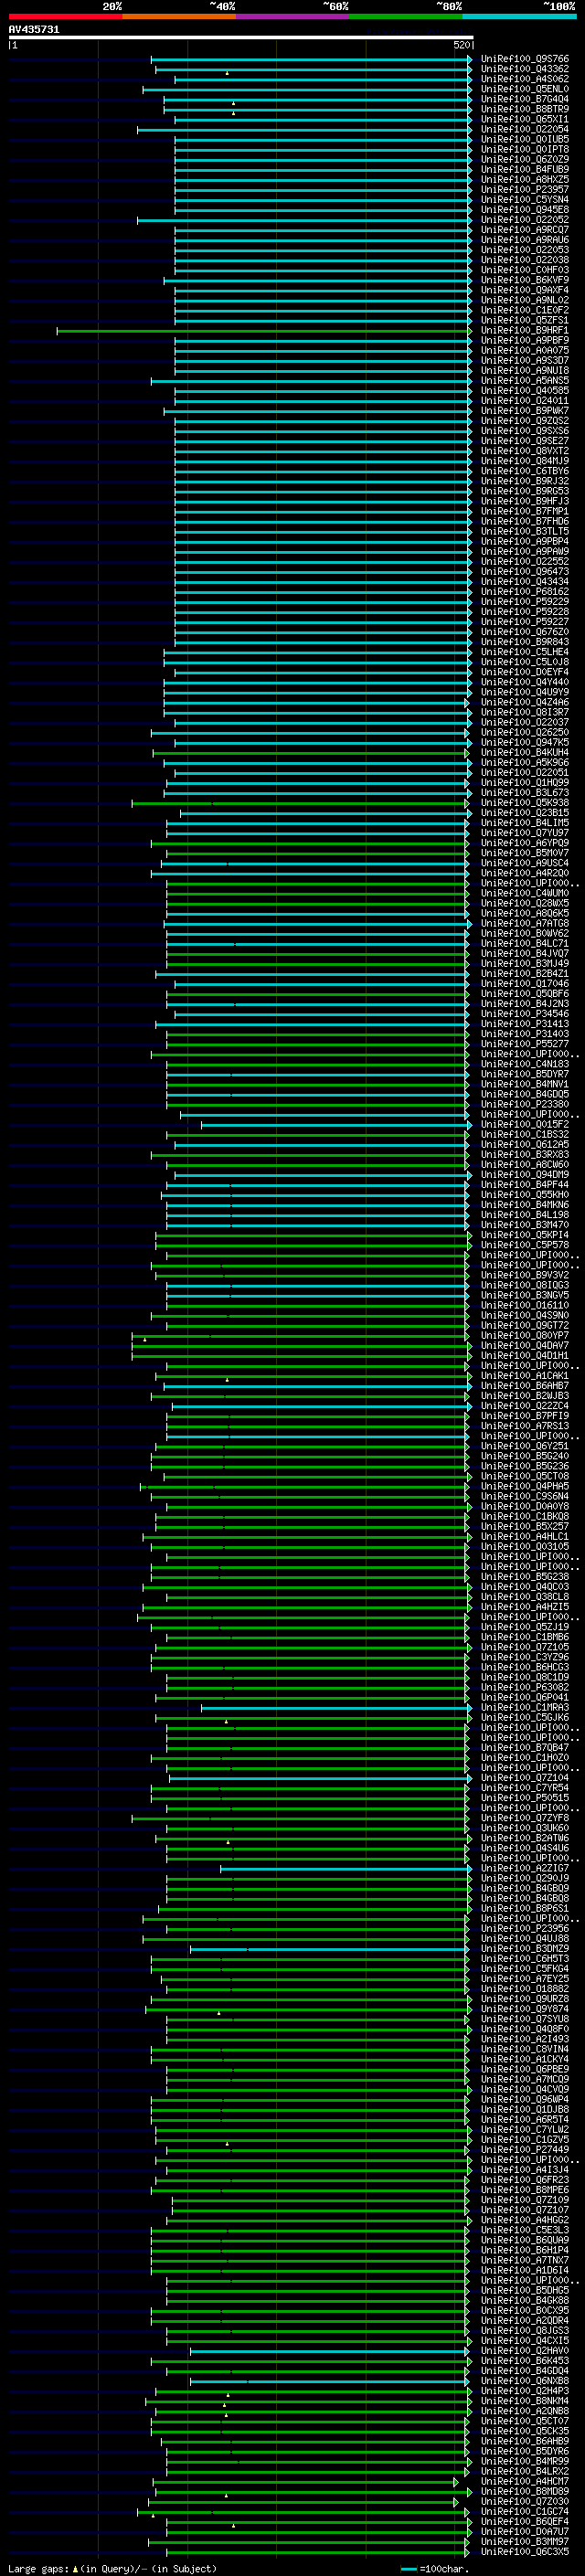Select the UniRef100_B4LIM5 label

[524, 823]
